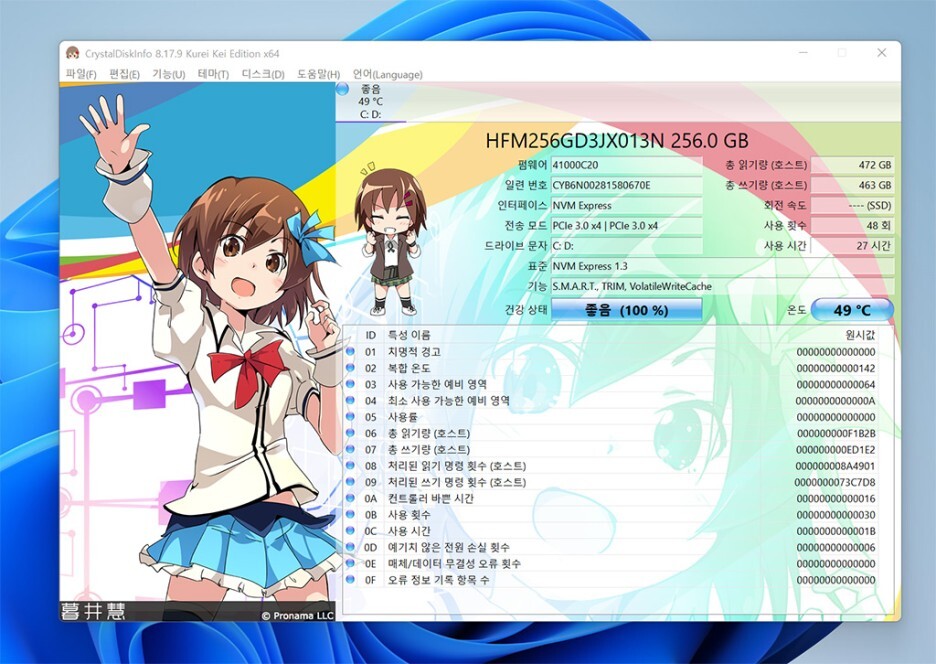The image size is (936, 664).
Task: Select attribute name 사용률
Action: [403, 417]
